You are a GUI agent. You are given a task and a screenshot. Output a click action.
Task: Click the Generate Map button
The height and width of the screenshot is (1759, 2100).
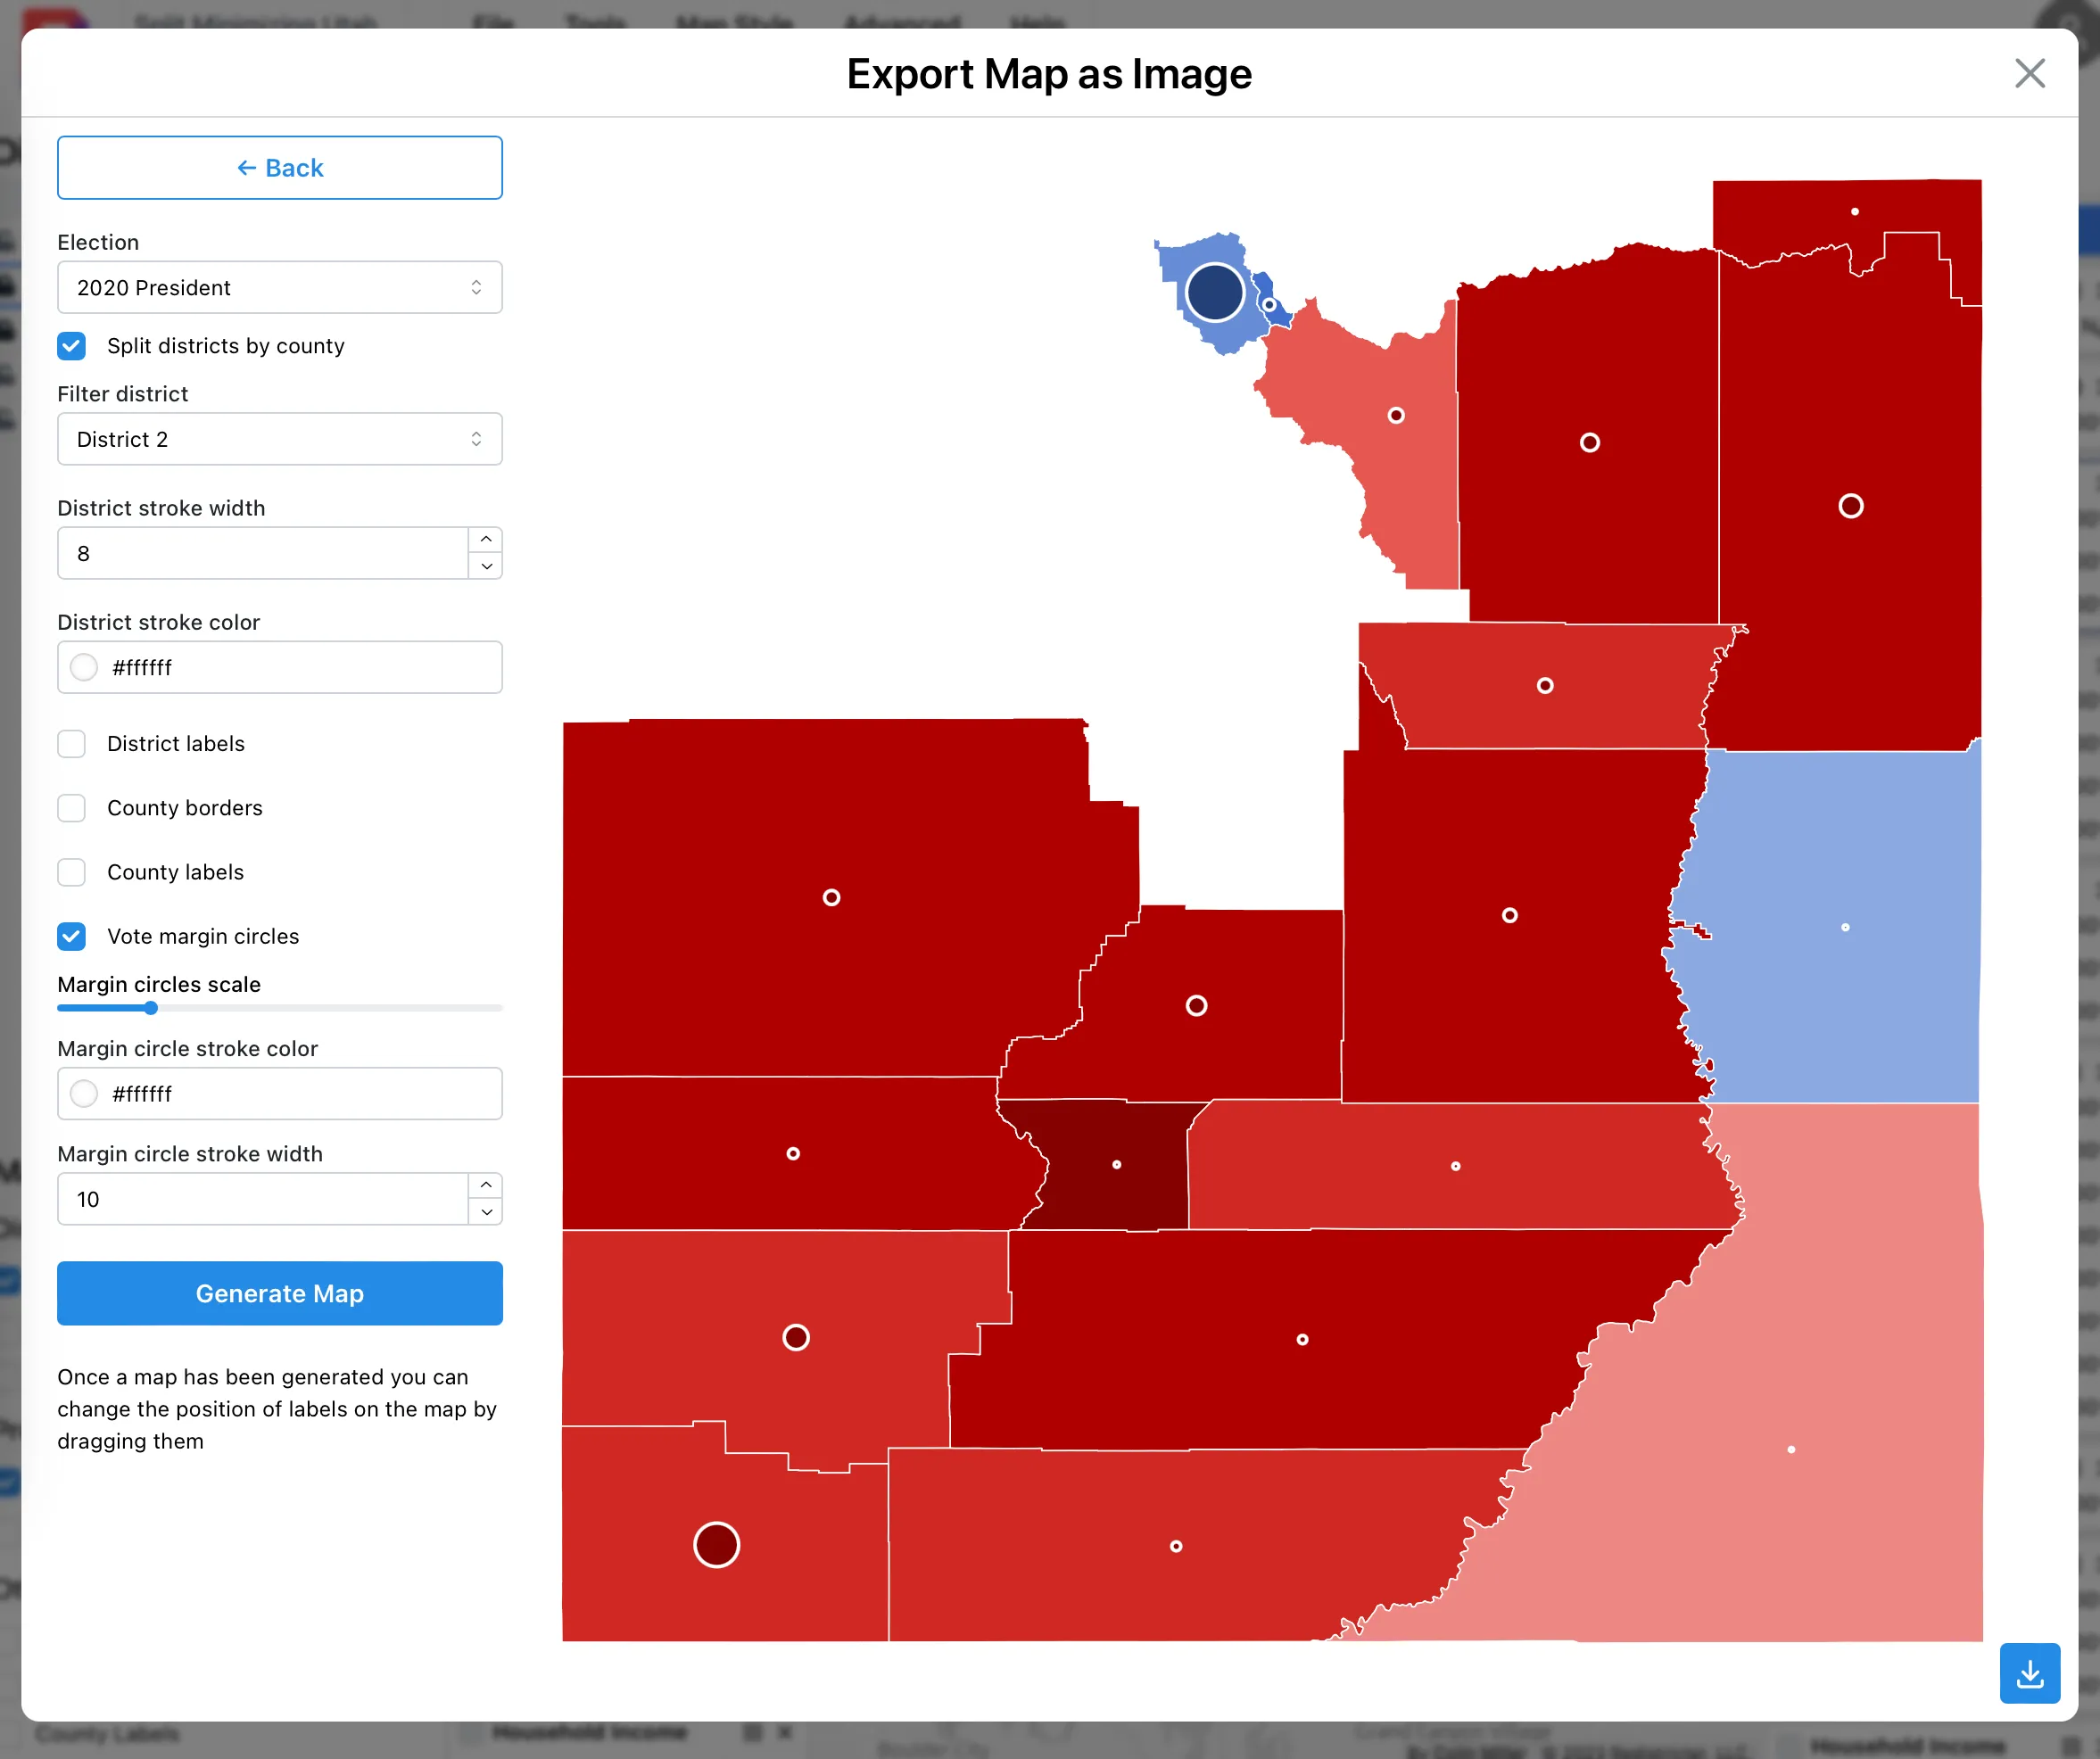[x=279, y=1292]
